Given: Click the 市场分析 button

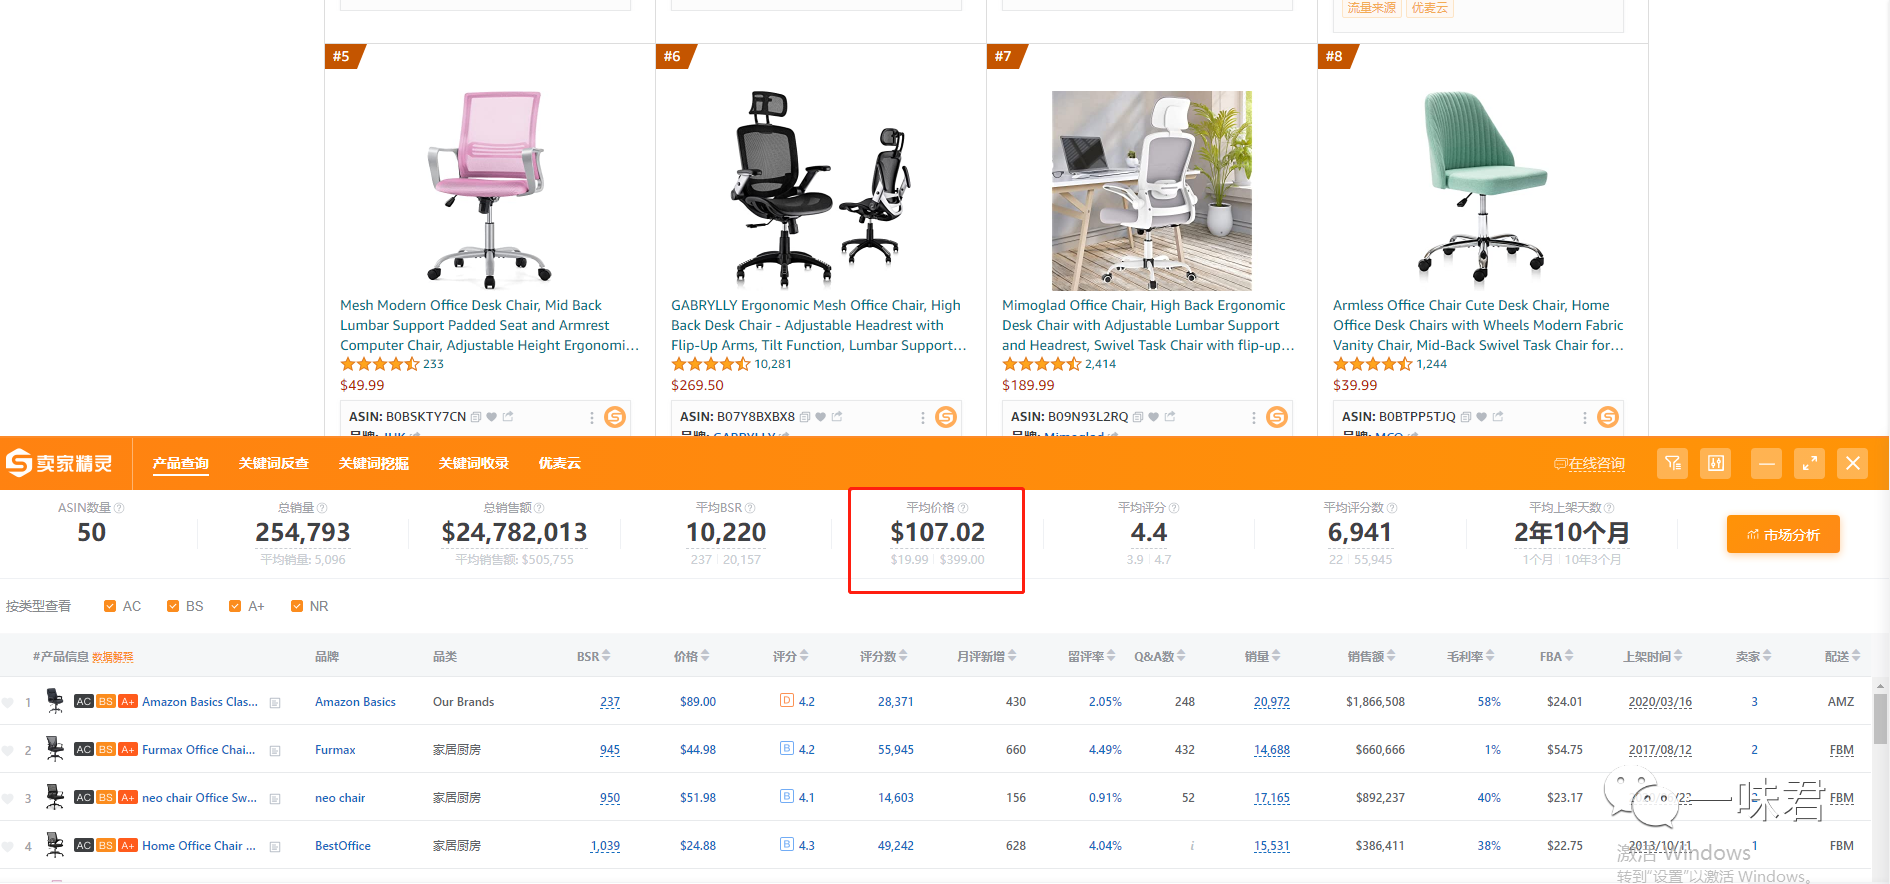Looking at the screenshot, I should point(1783,535).
